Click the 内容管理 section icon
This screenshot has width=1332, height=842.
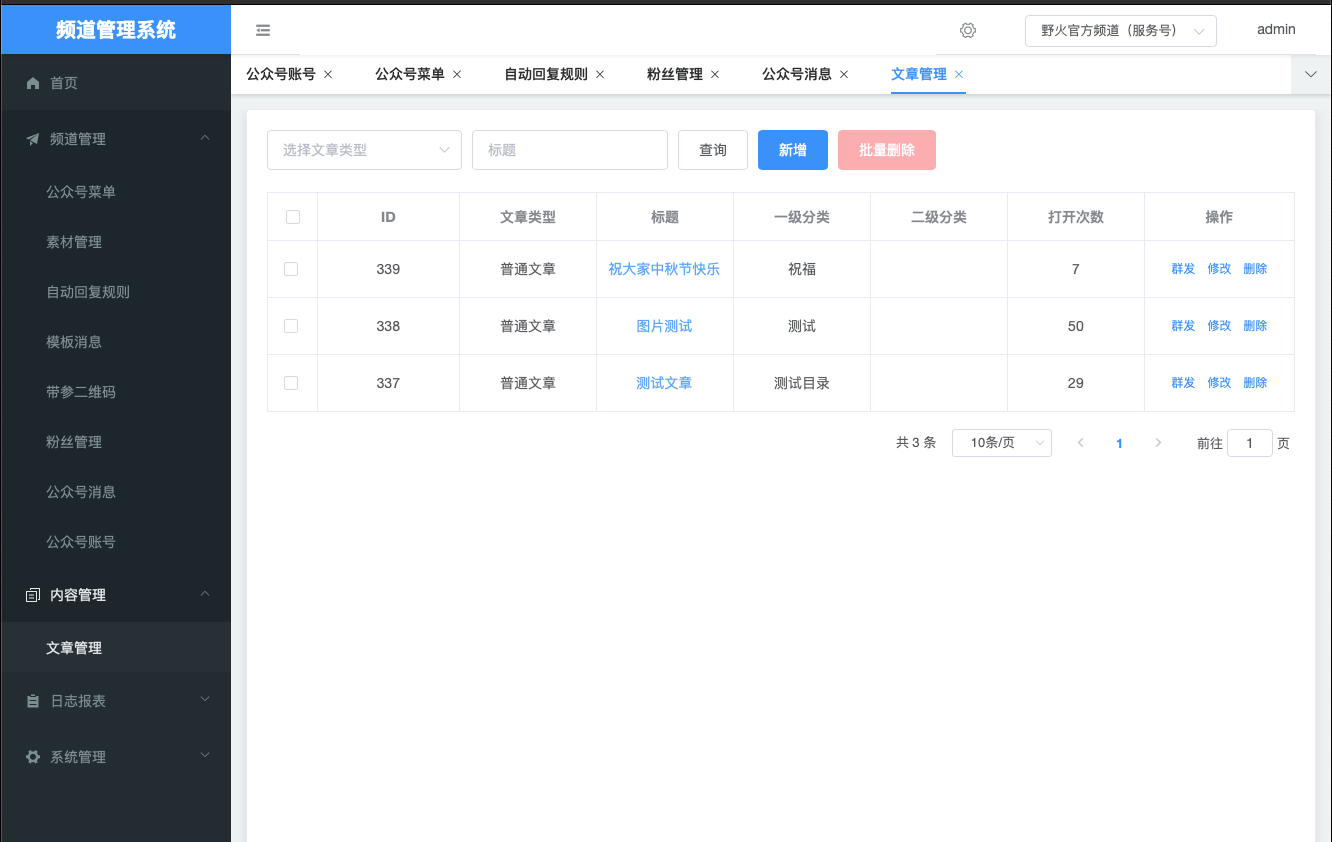[x=33, y=595]
